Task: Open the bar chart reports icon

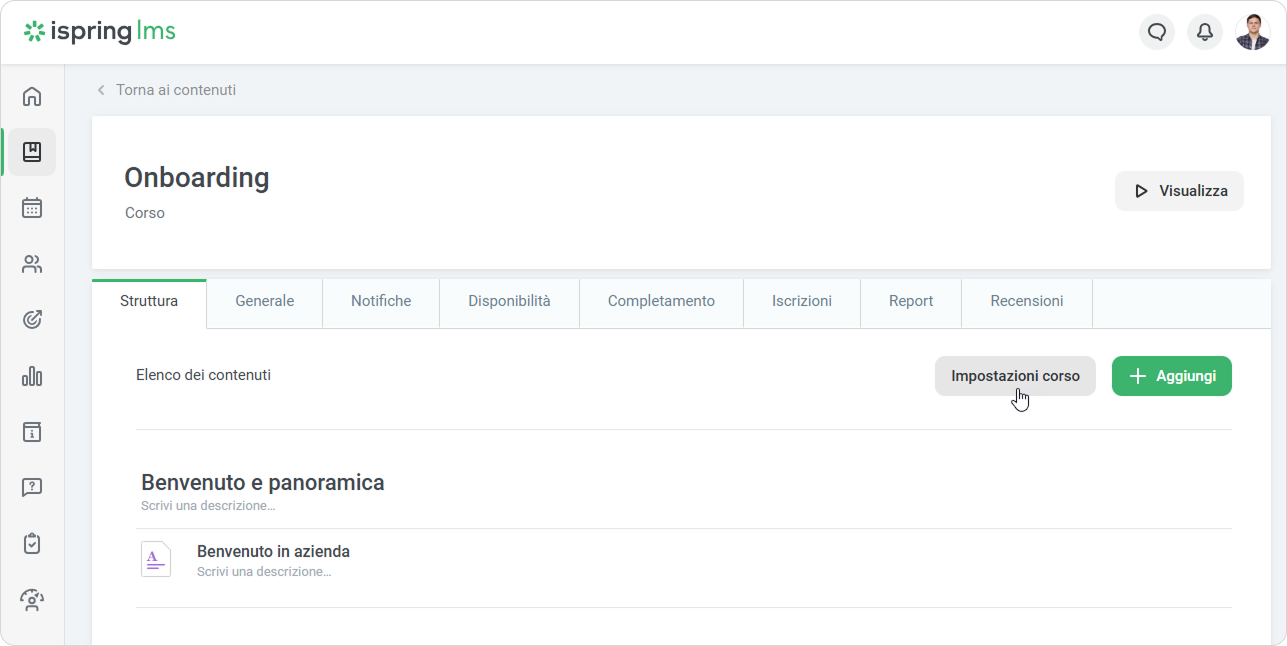Action: point(32,376)
